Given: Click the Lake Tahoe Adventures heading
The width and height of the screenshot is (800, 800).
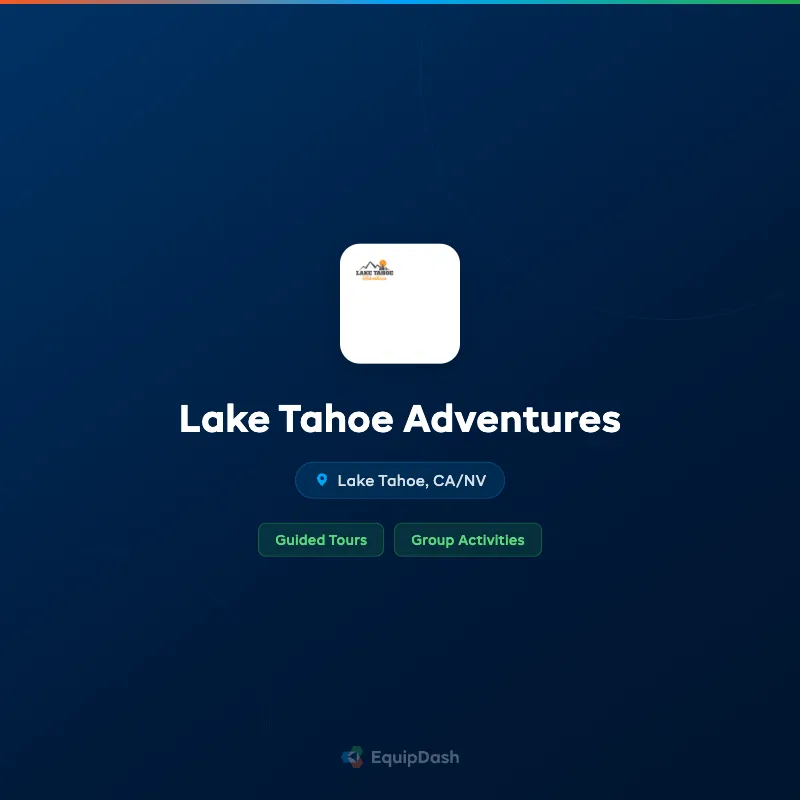Looking at the screenshot, I should pyautogui.click(x=400, y=419).
